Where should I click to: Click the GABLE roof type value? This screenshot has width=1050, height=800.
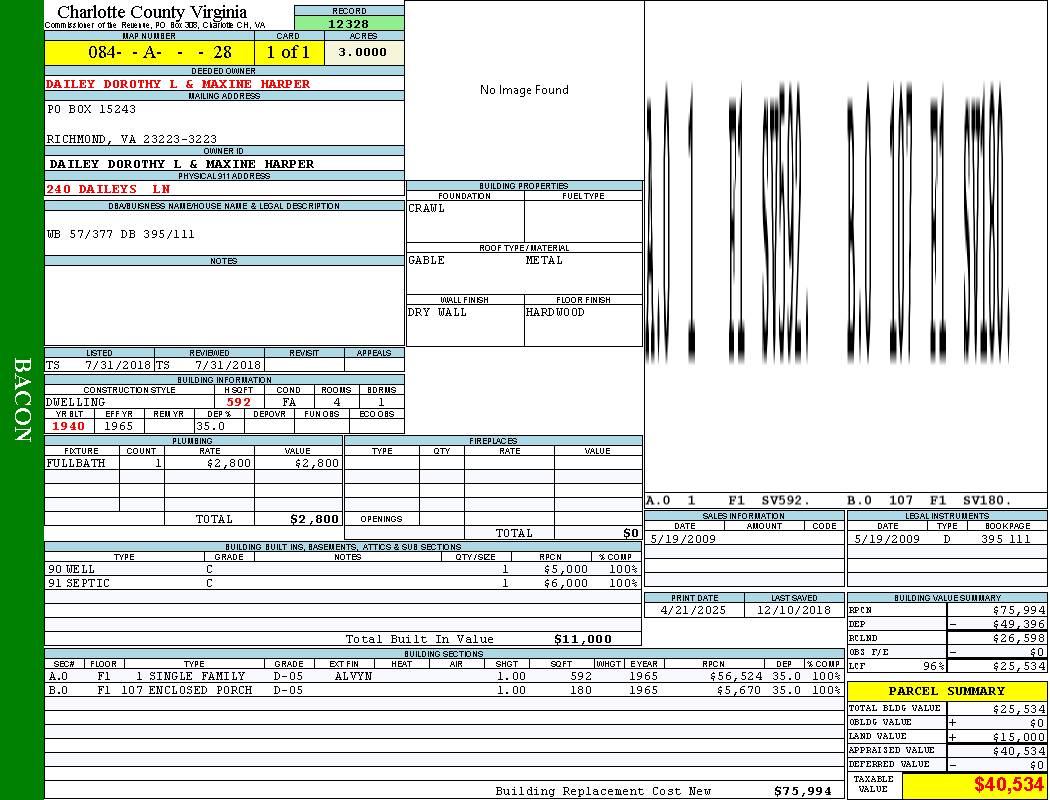427,260
